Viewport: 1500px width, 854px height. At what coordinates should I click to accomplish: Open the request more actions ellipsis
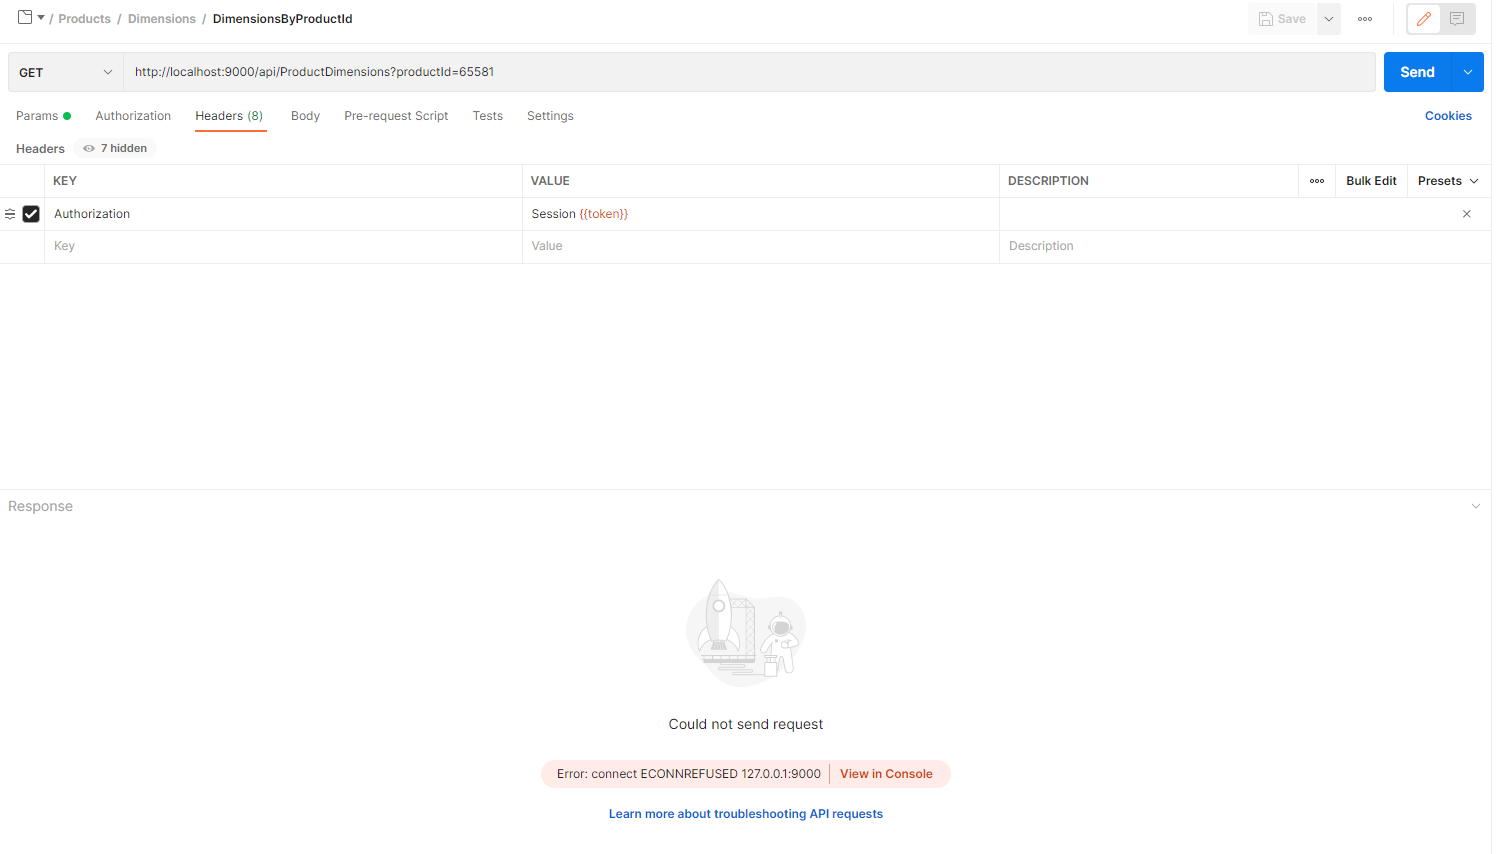1365,19
